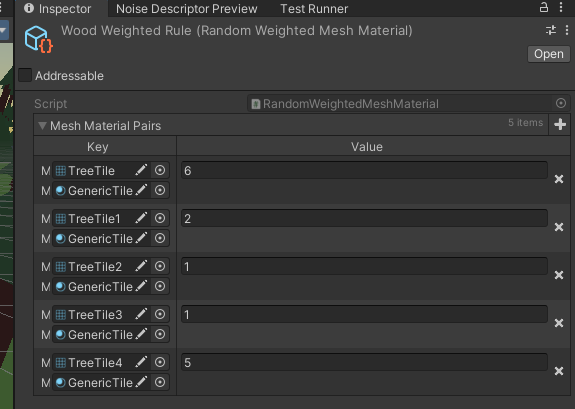Open the asset preset sliders icon
Image resolution: width=575 pixels, height=409 pixels.
pyautogui.click(x=551, y=30)
